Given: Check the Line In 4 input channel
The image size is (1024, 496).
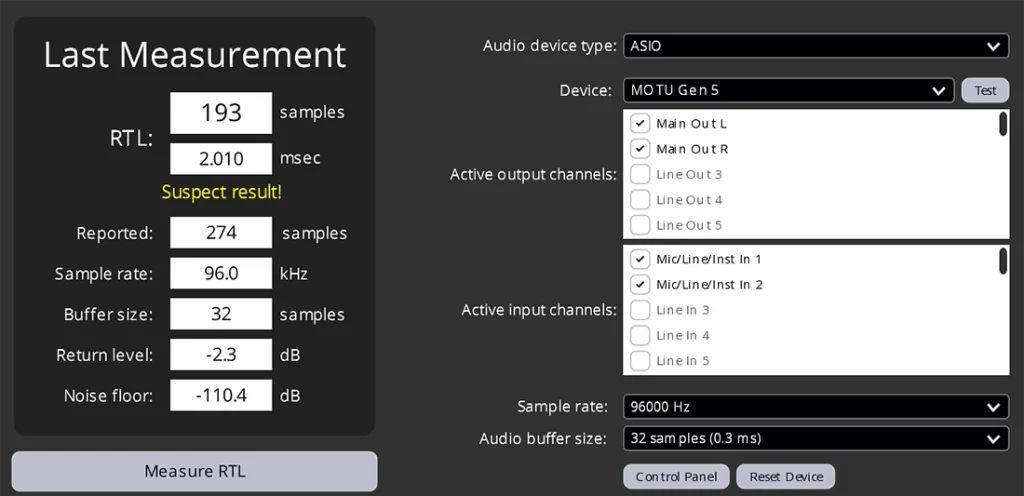Looking at the screenshot, I should click(x=640, y=335).
